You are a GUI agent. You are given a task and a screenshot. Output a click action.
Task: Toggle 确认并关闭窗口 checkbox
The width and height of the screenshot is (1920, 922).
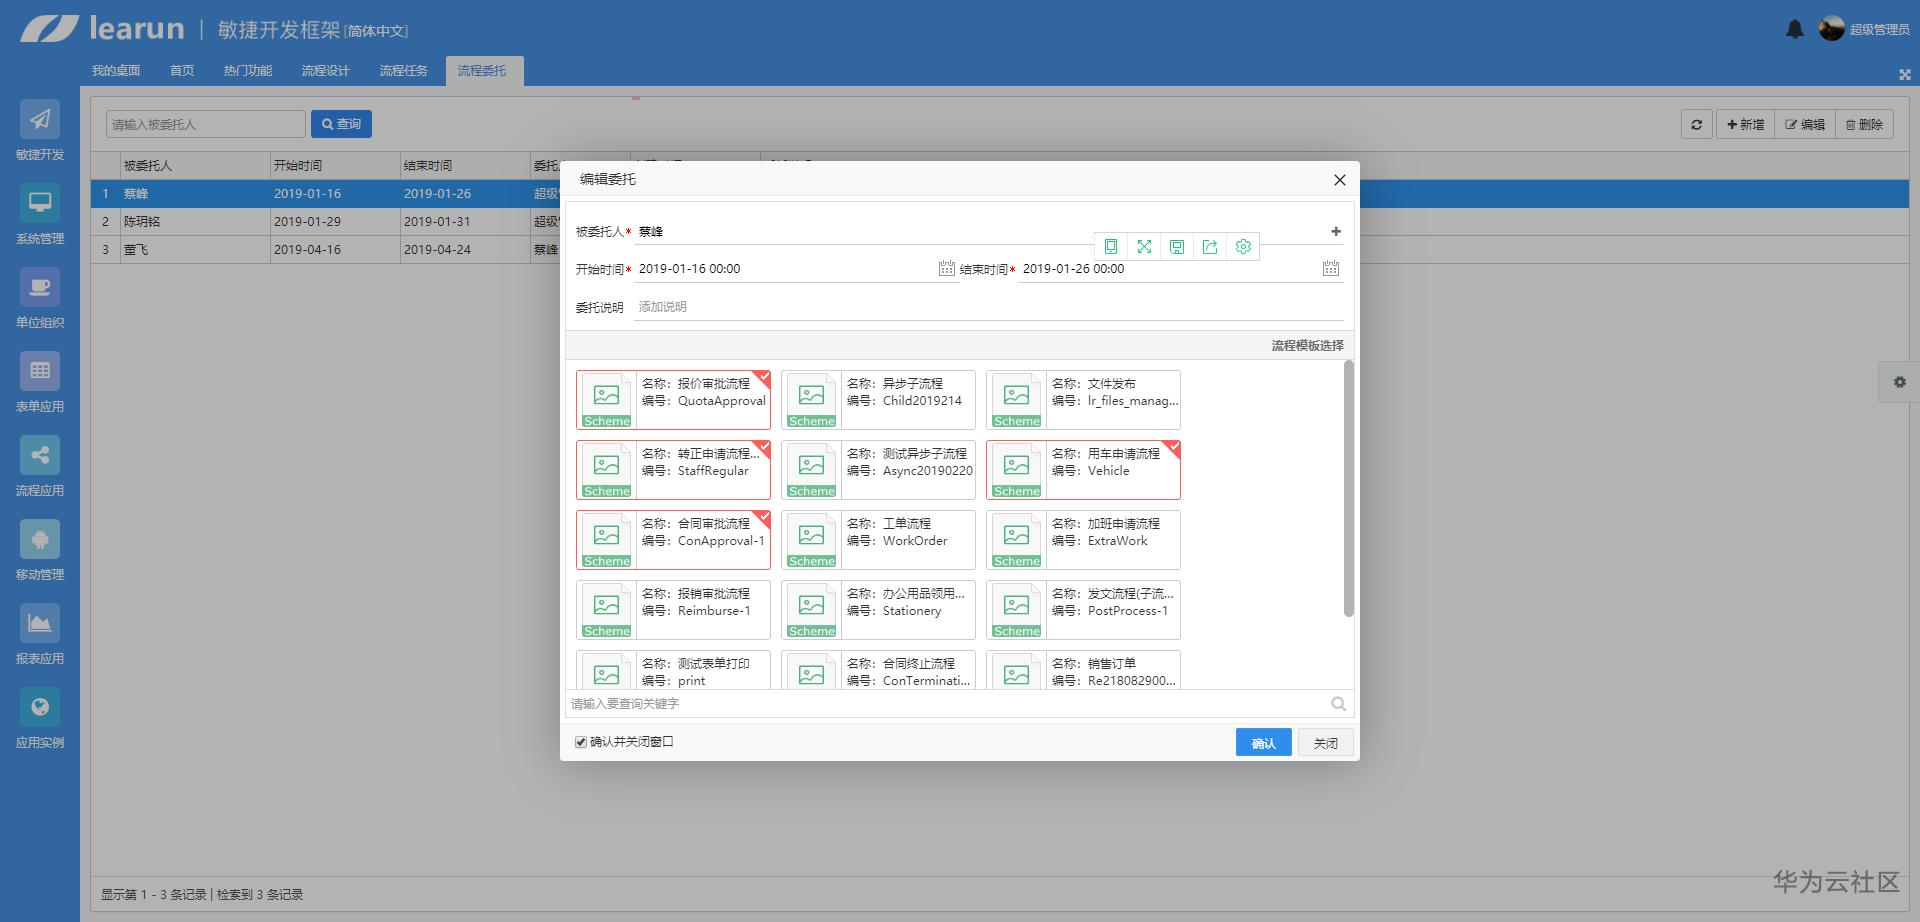(x=580, y=742)
